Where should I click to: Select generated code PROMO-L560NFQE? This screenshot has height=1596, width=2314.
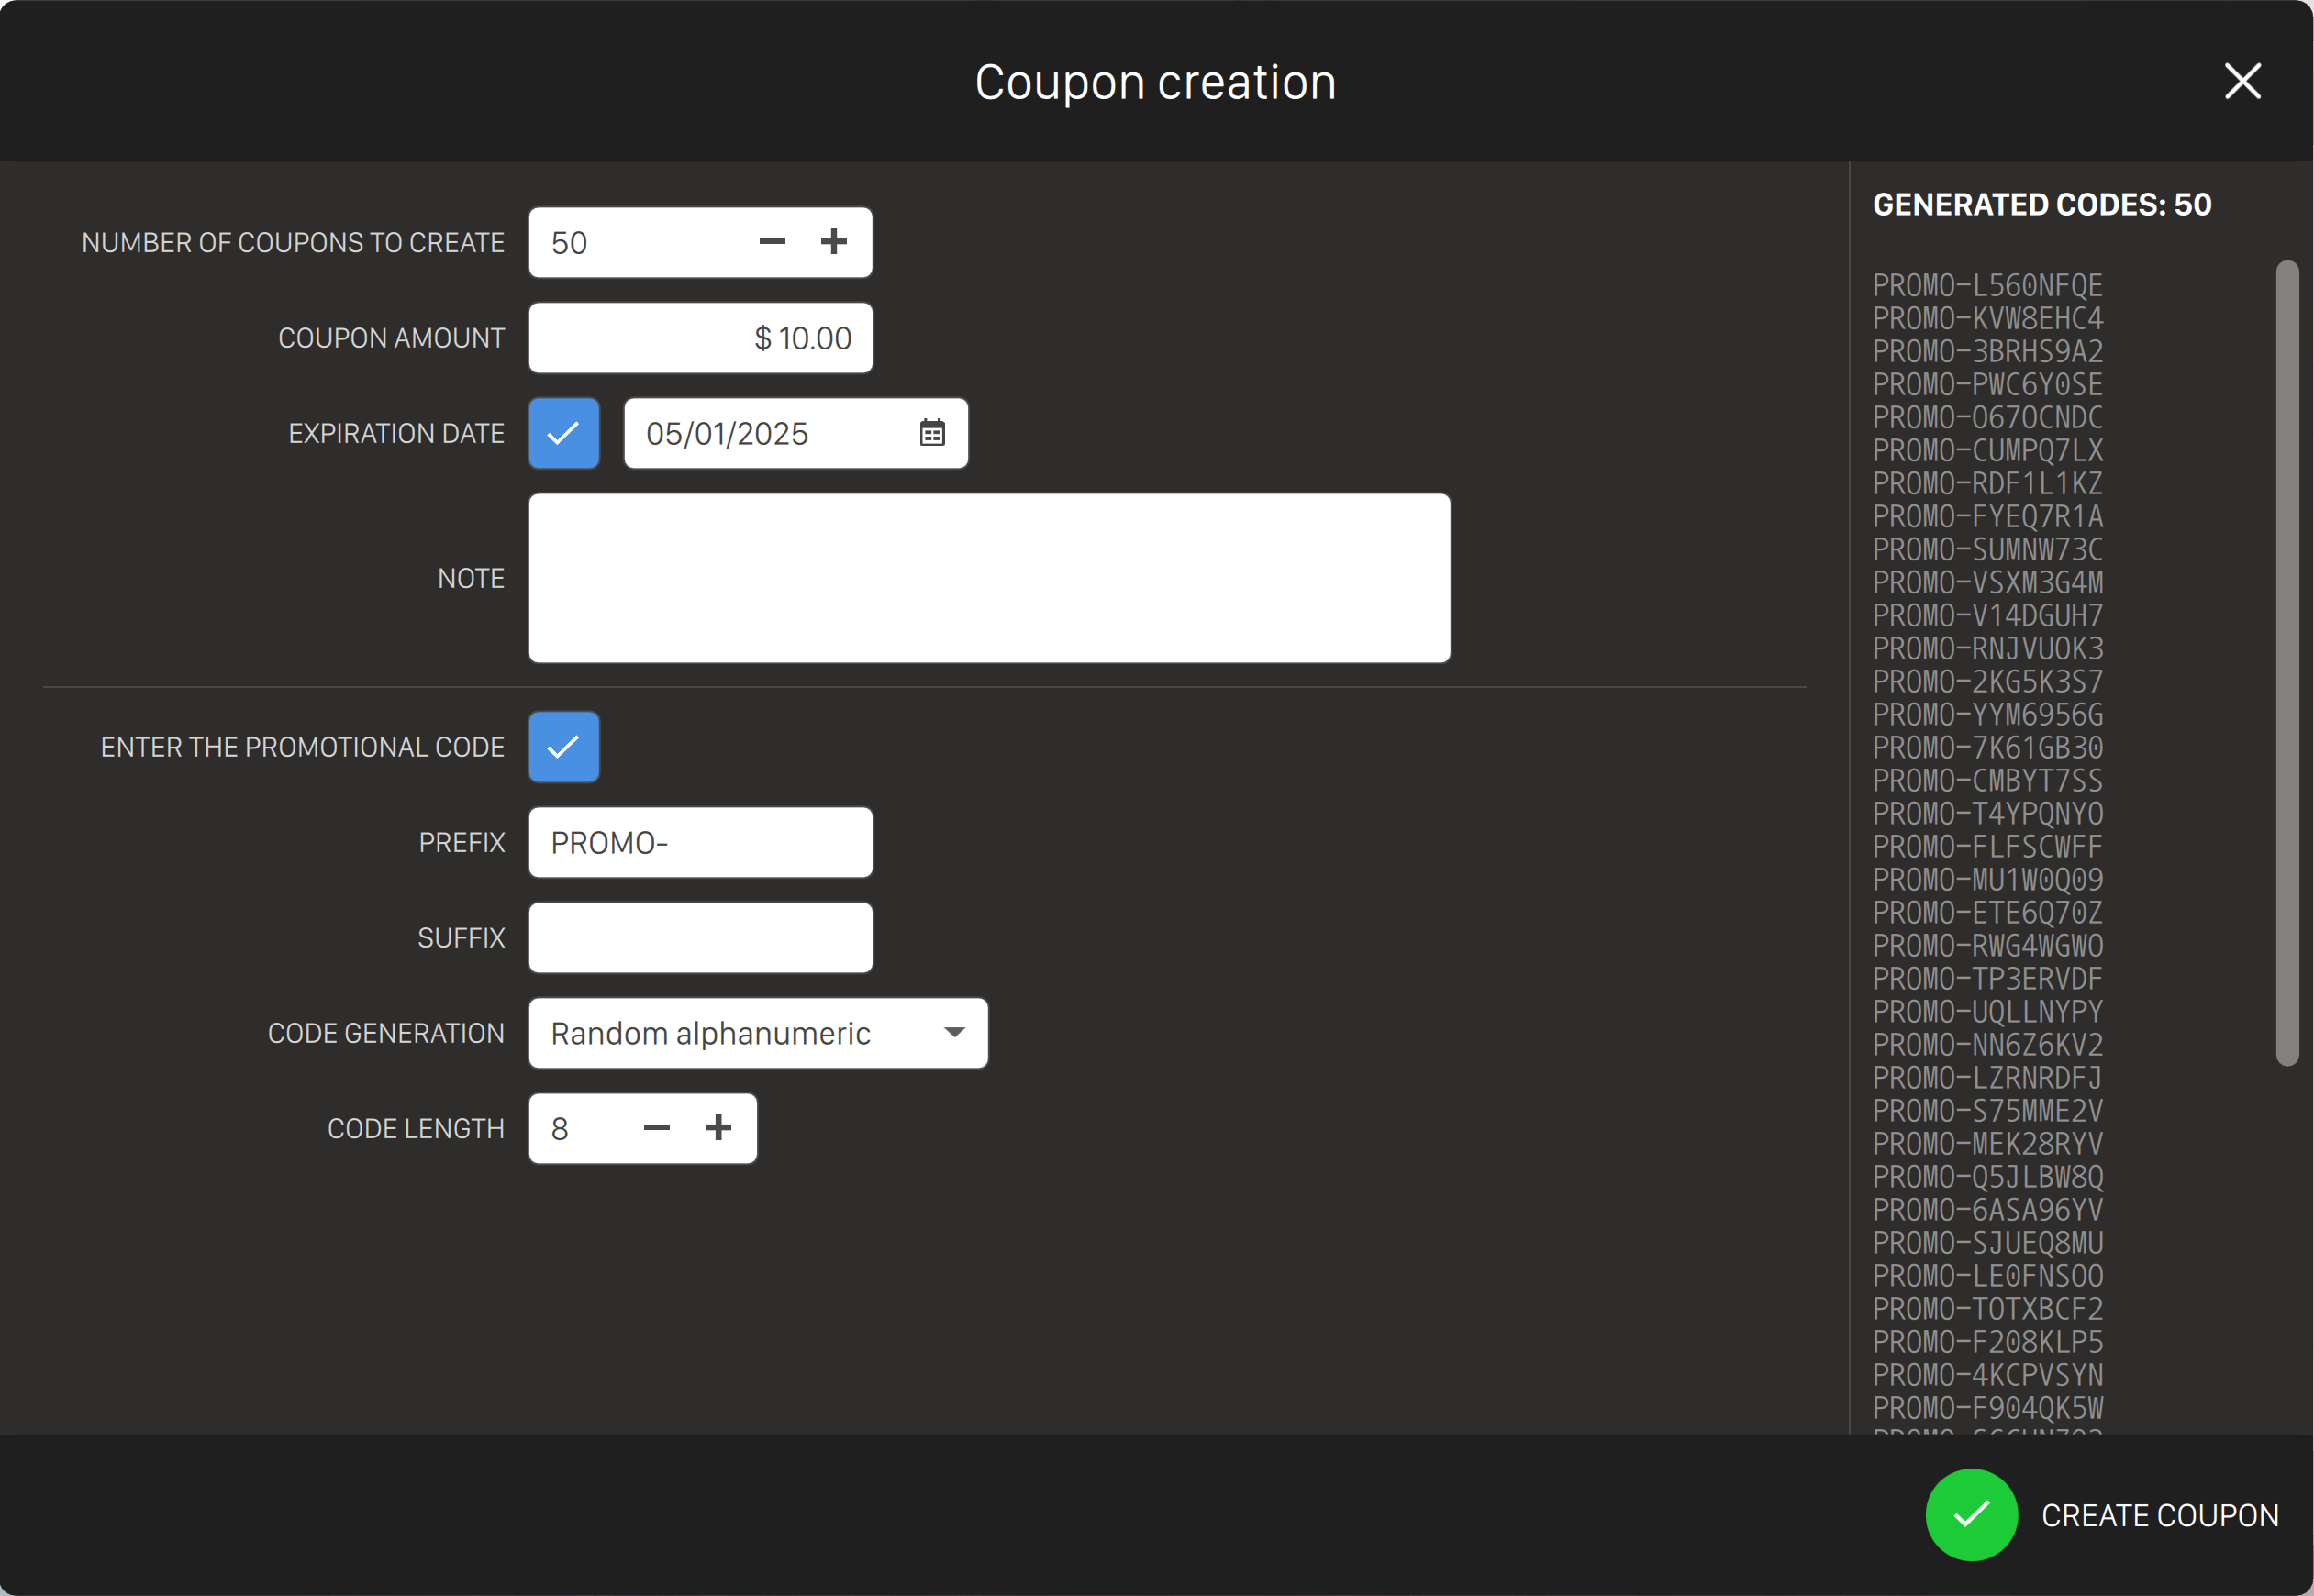pyautogui.click(x=1987, y=286)
